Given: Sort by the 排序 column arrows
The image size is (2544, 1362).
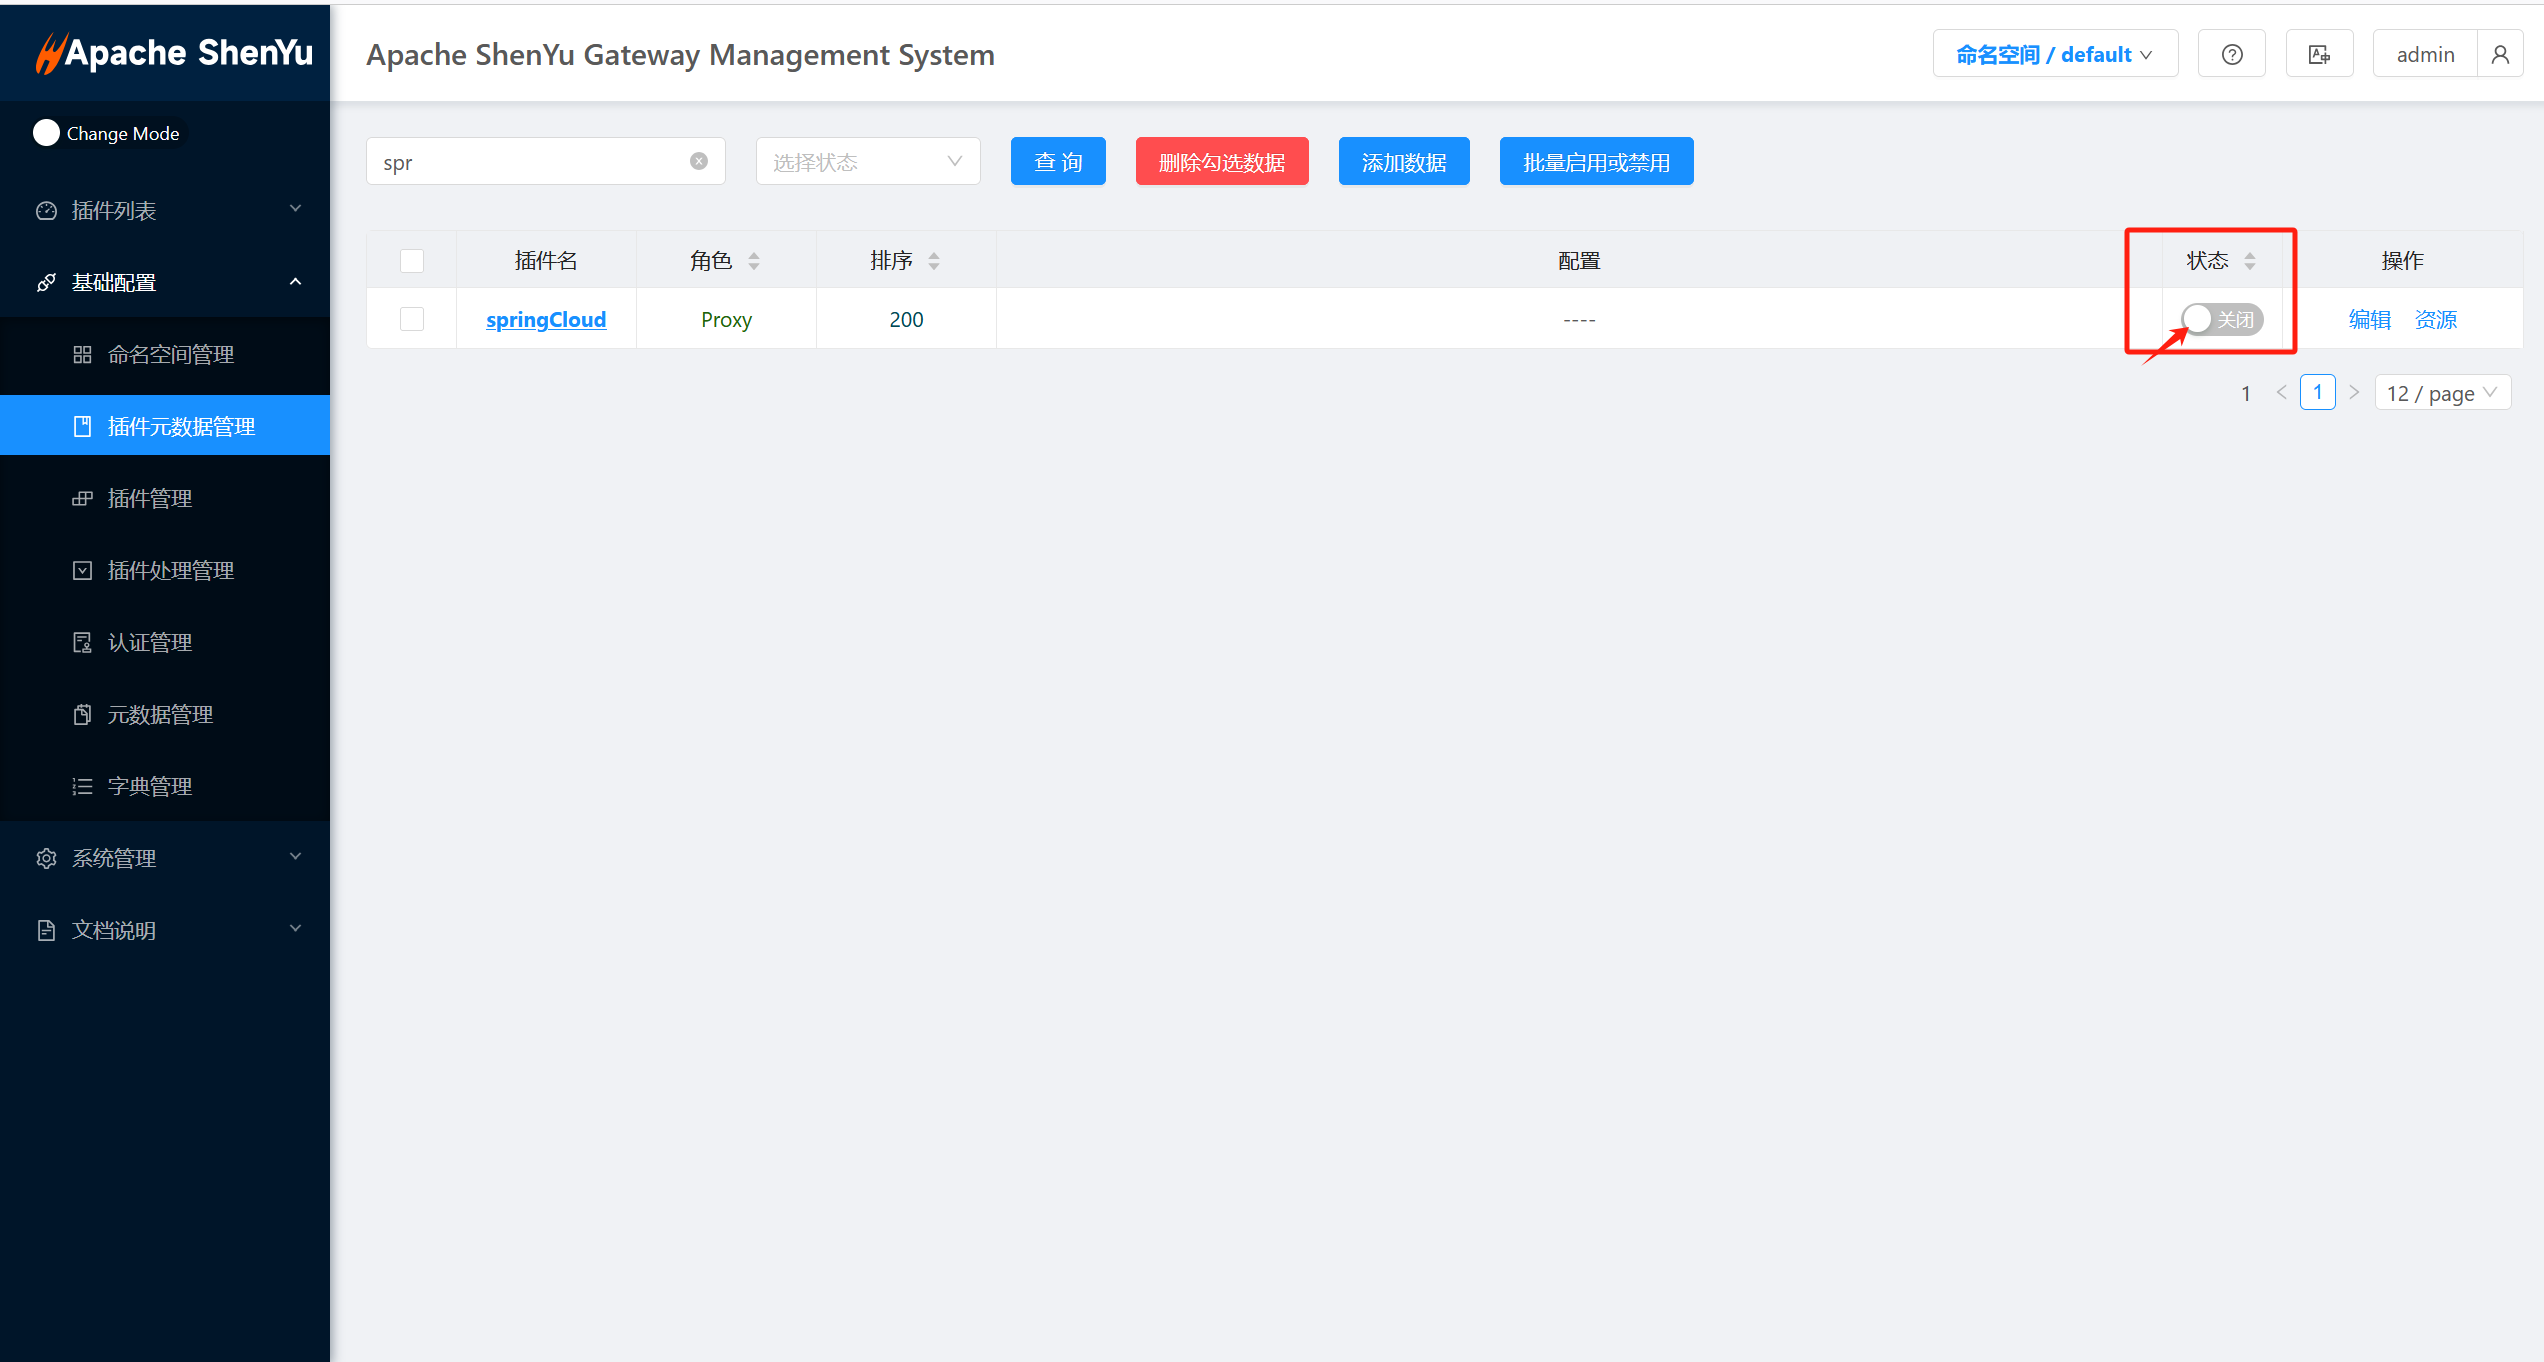Looking at the screenshot, I should [934, 261].
